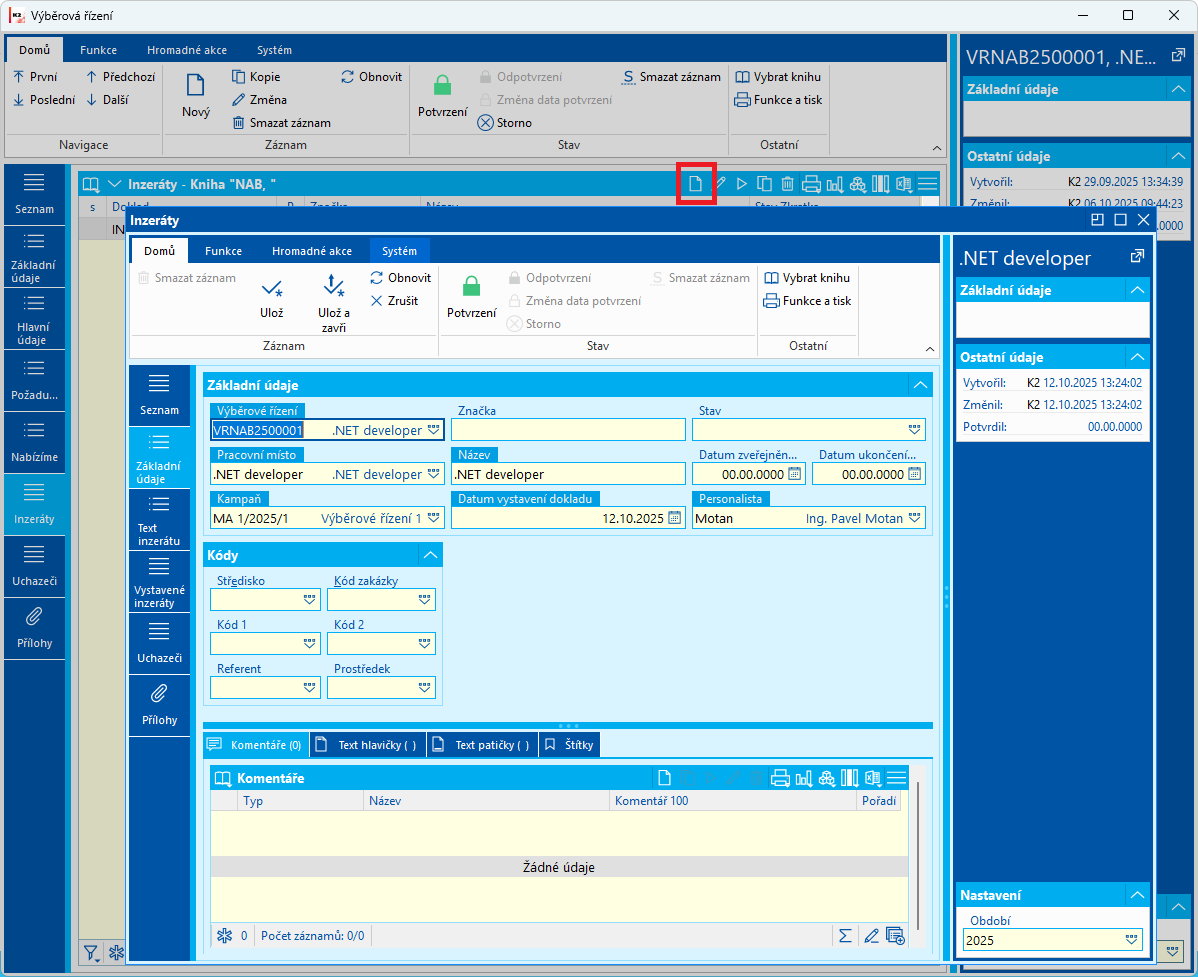This screenshot has width=1198, height=977.
Task: Collapse Kódy section
Action: pyautogui.click(x=430, y=555)
